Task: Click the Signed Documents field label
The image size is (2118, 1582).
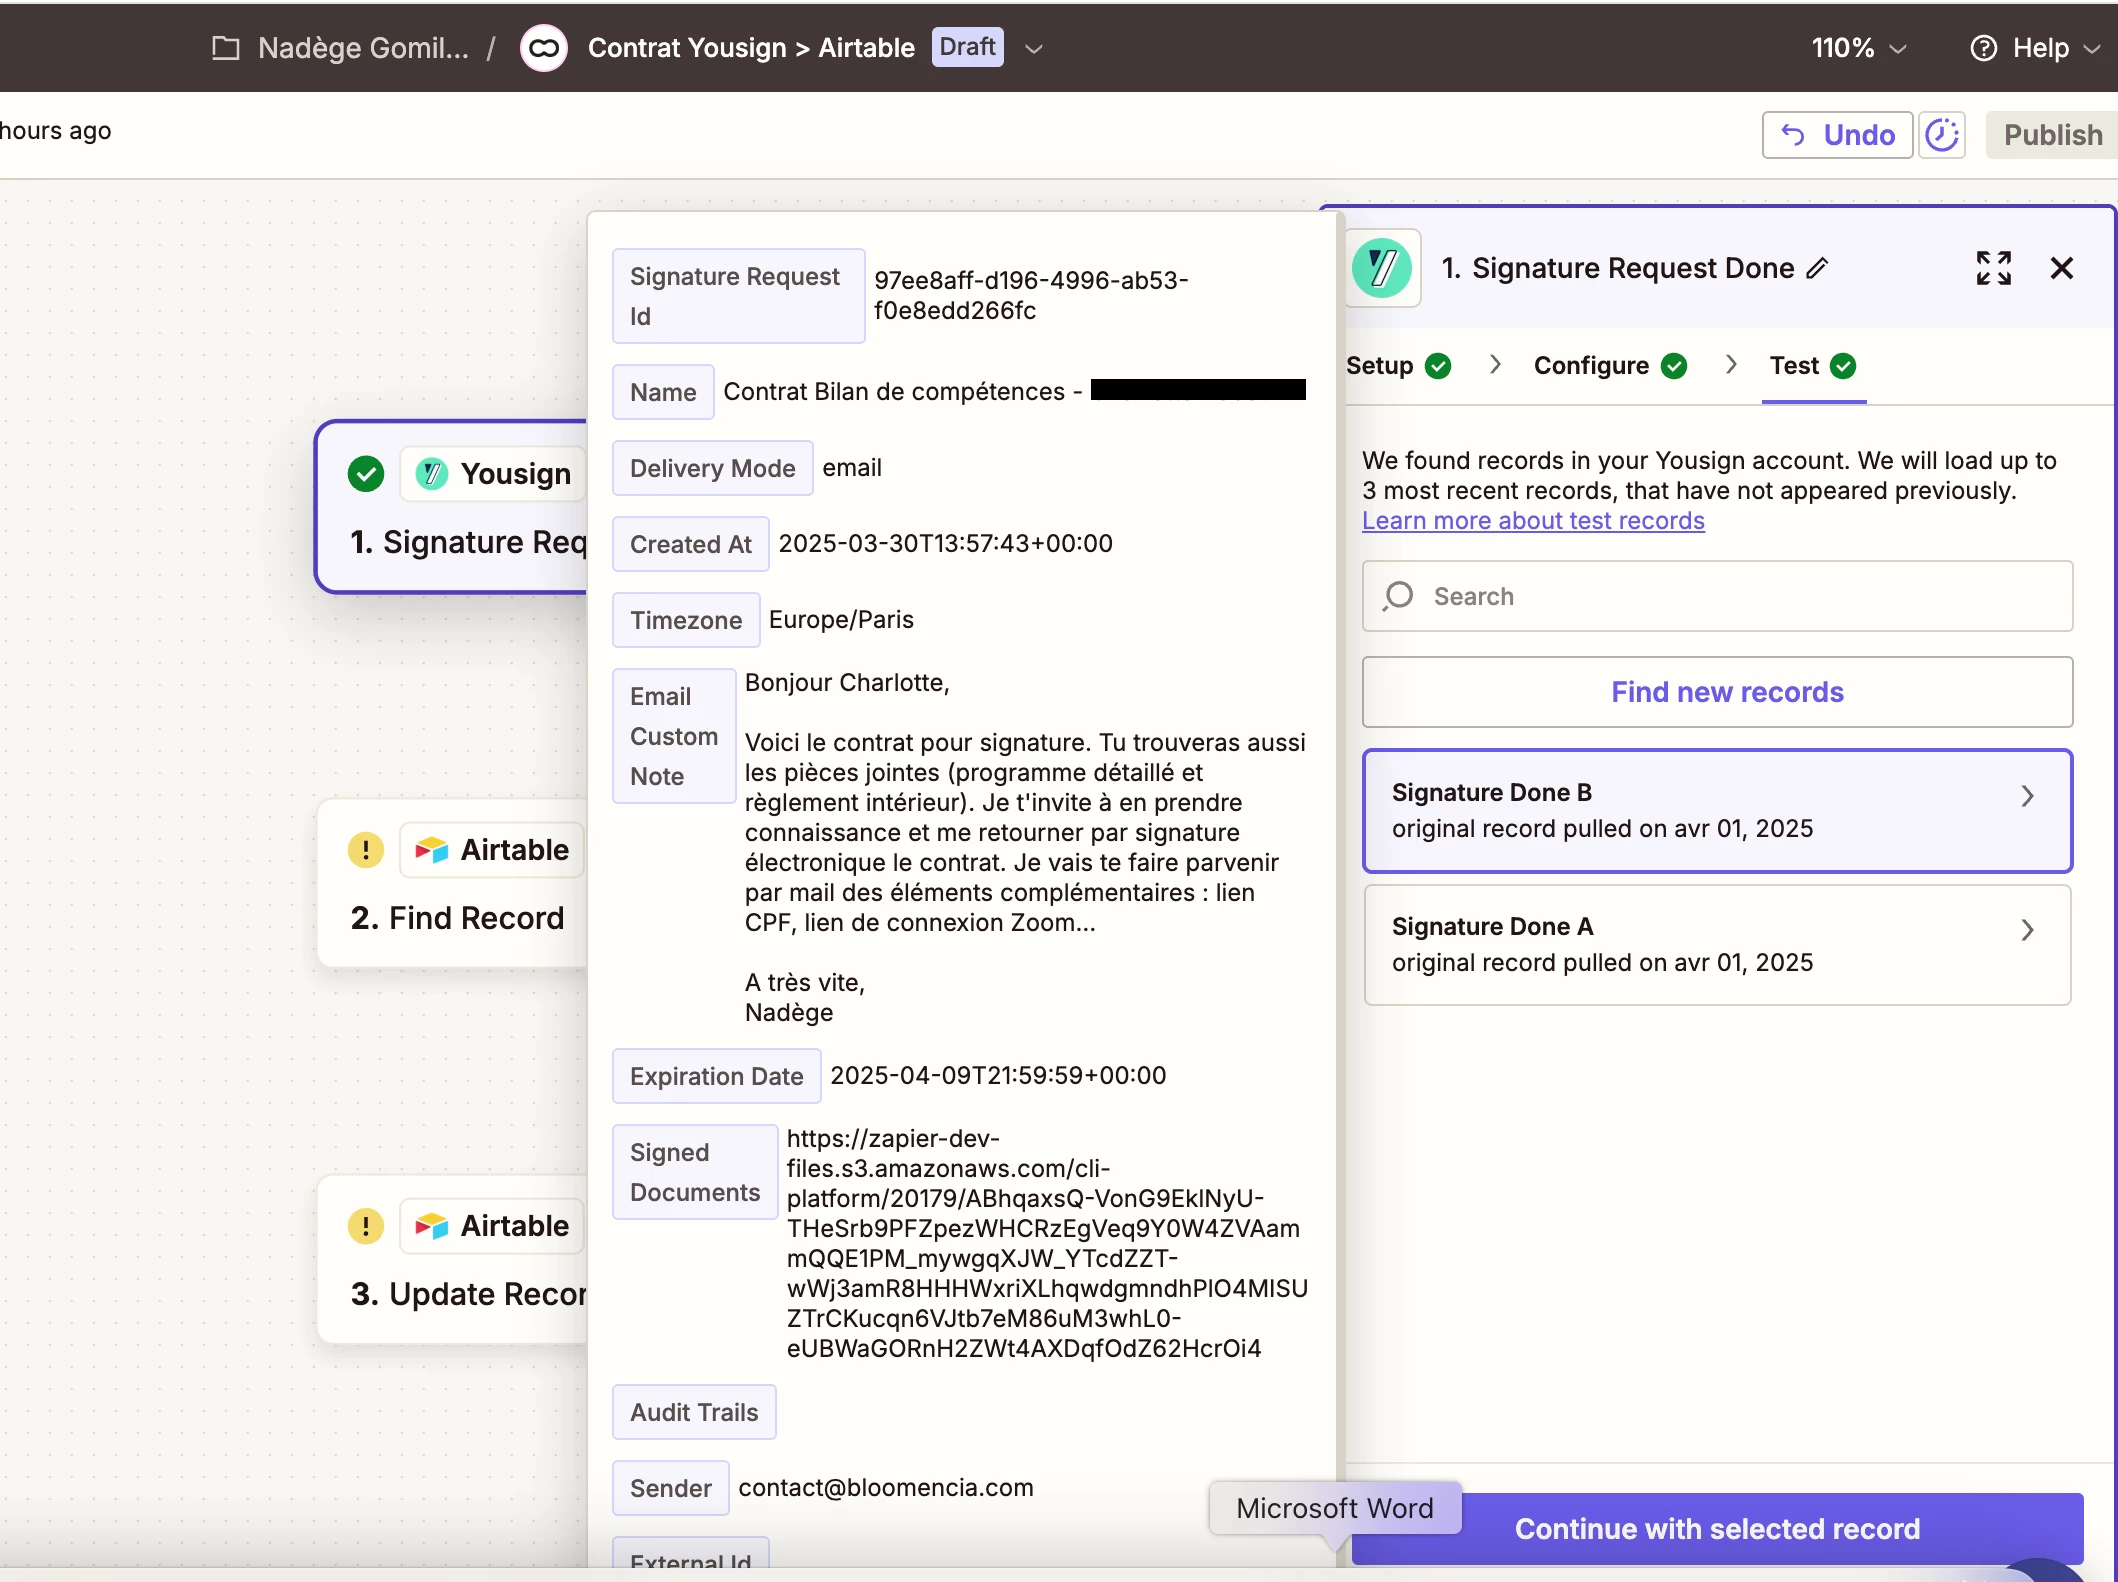Action: tap(695, 1172)
